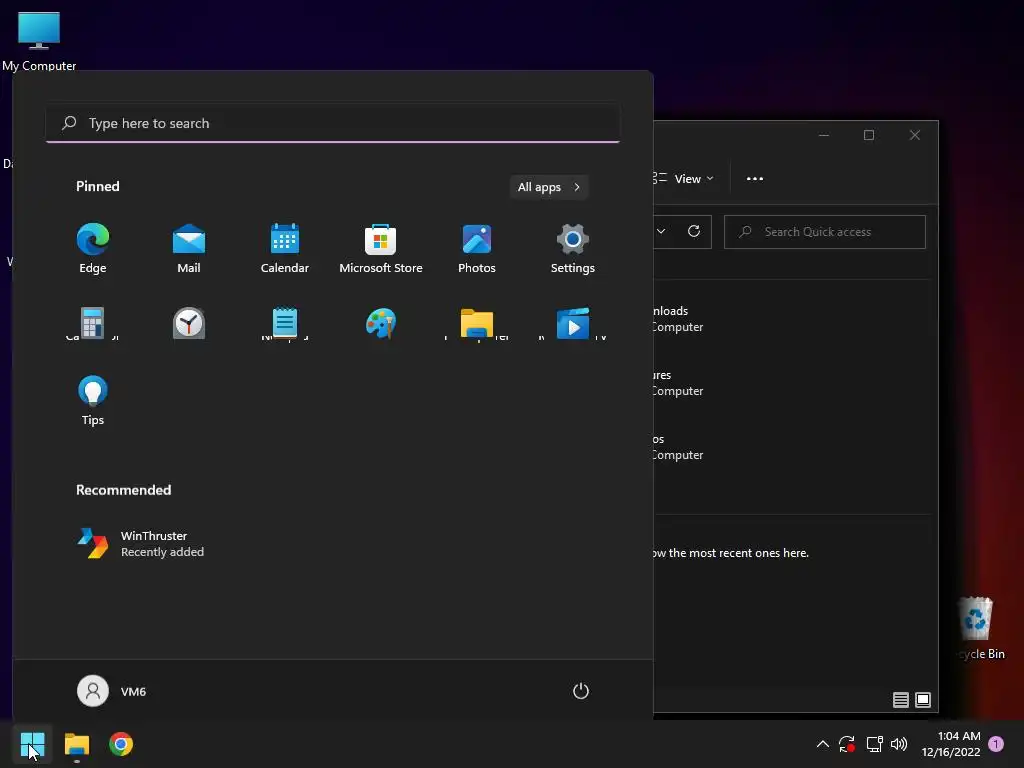Close the File Explorer window
This screenshot has height=768, width=1024.
(915, 135)
